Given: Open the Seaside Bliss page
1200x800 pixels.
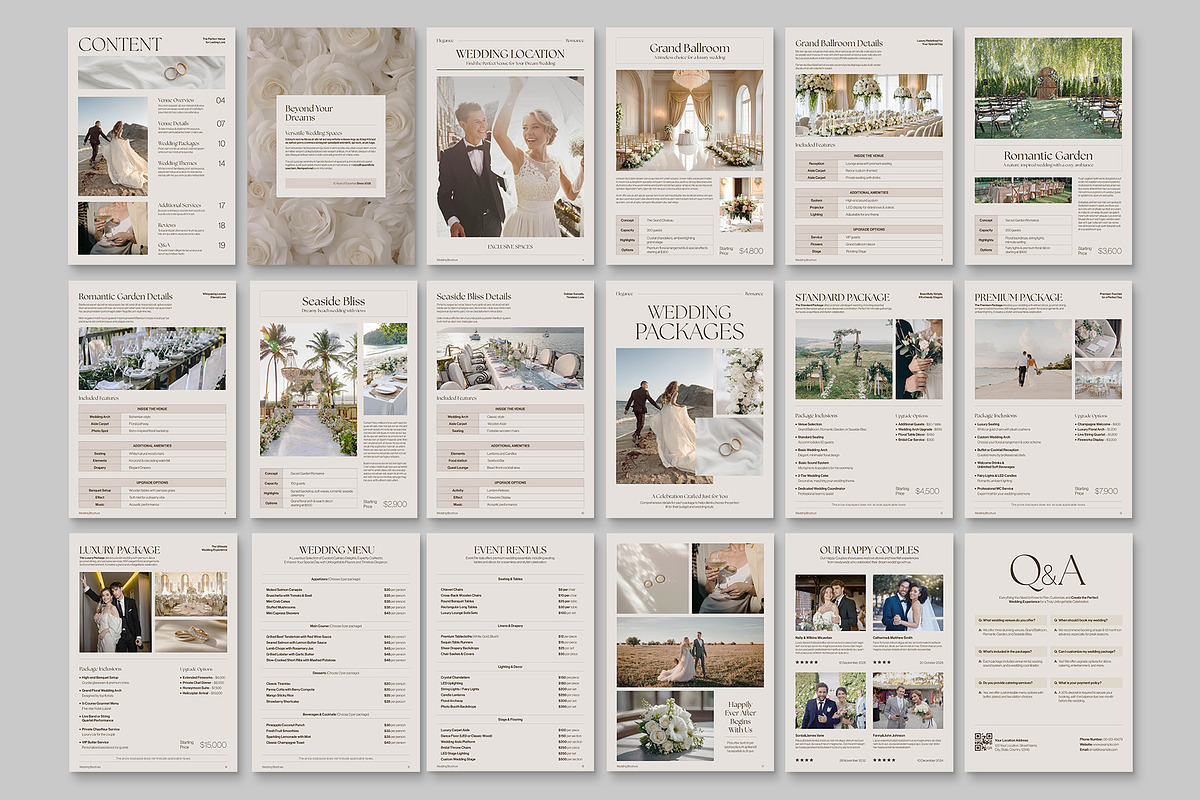Looking at the screenshot, I should pos(333,400).
